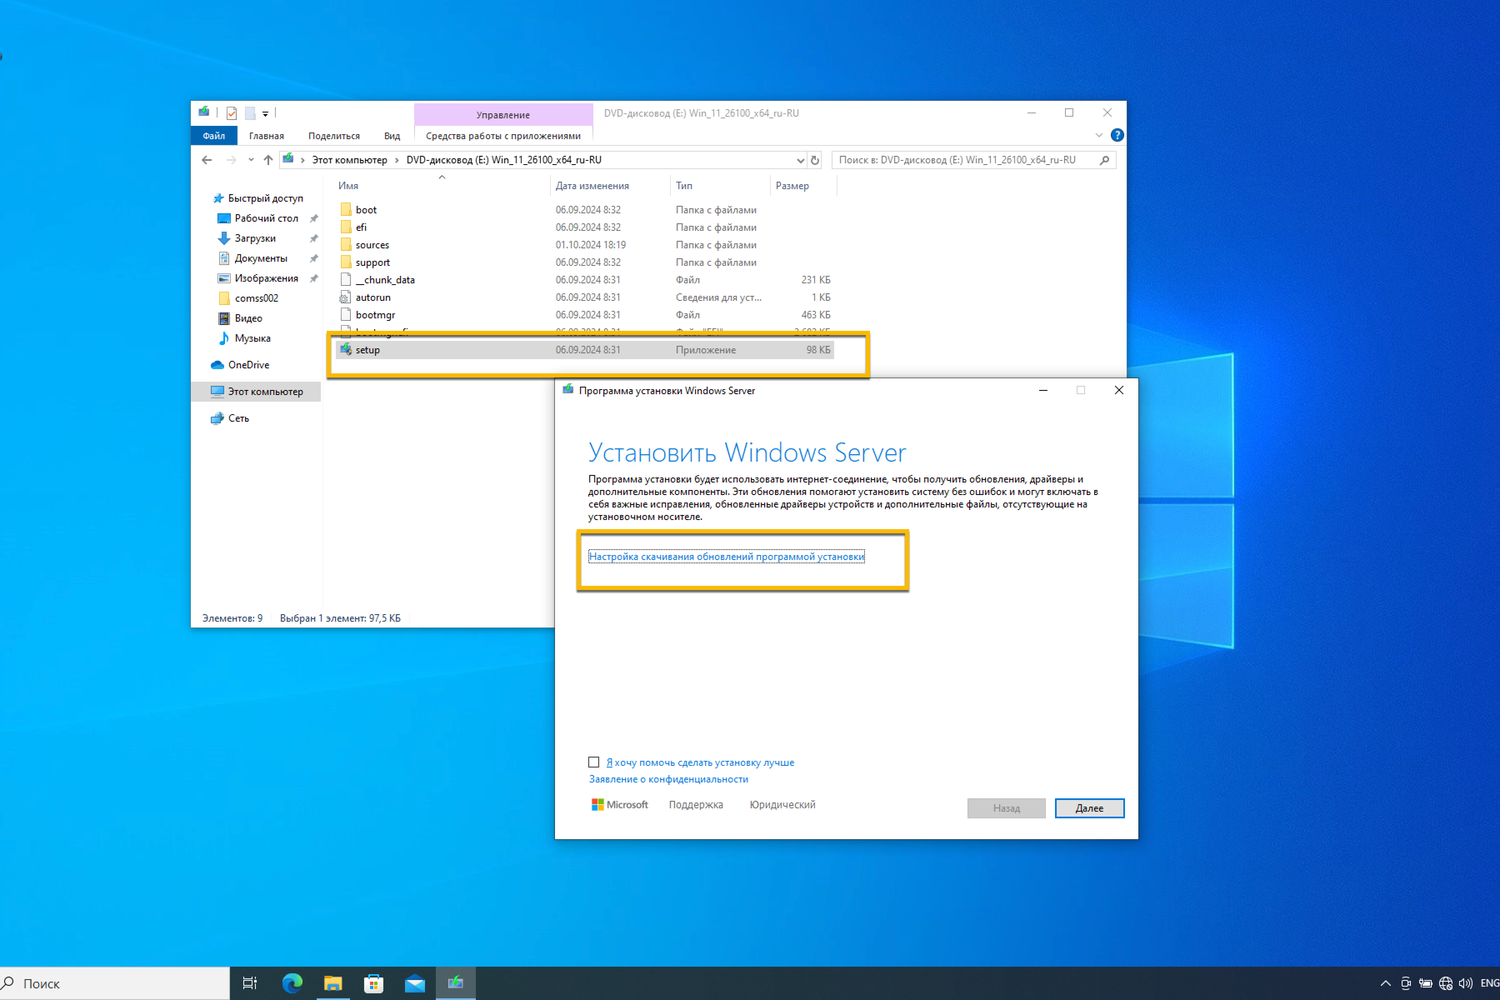Launch Microsoft Edge from taskbar

pyautogui.click(x=292, y=984)
